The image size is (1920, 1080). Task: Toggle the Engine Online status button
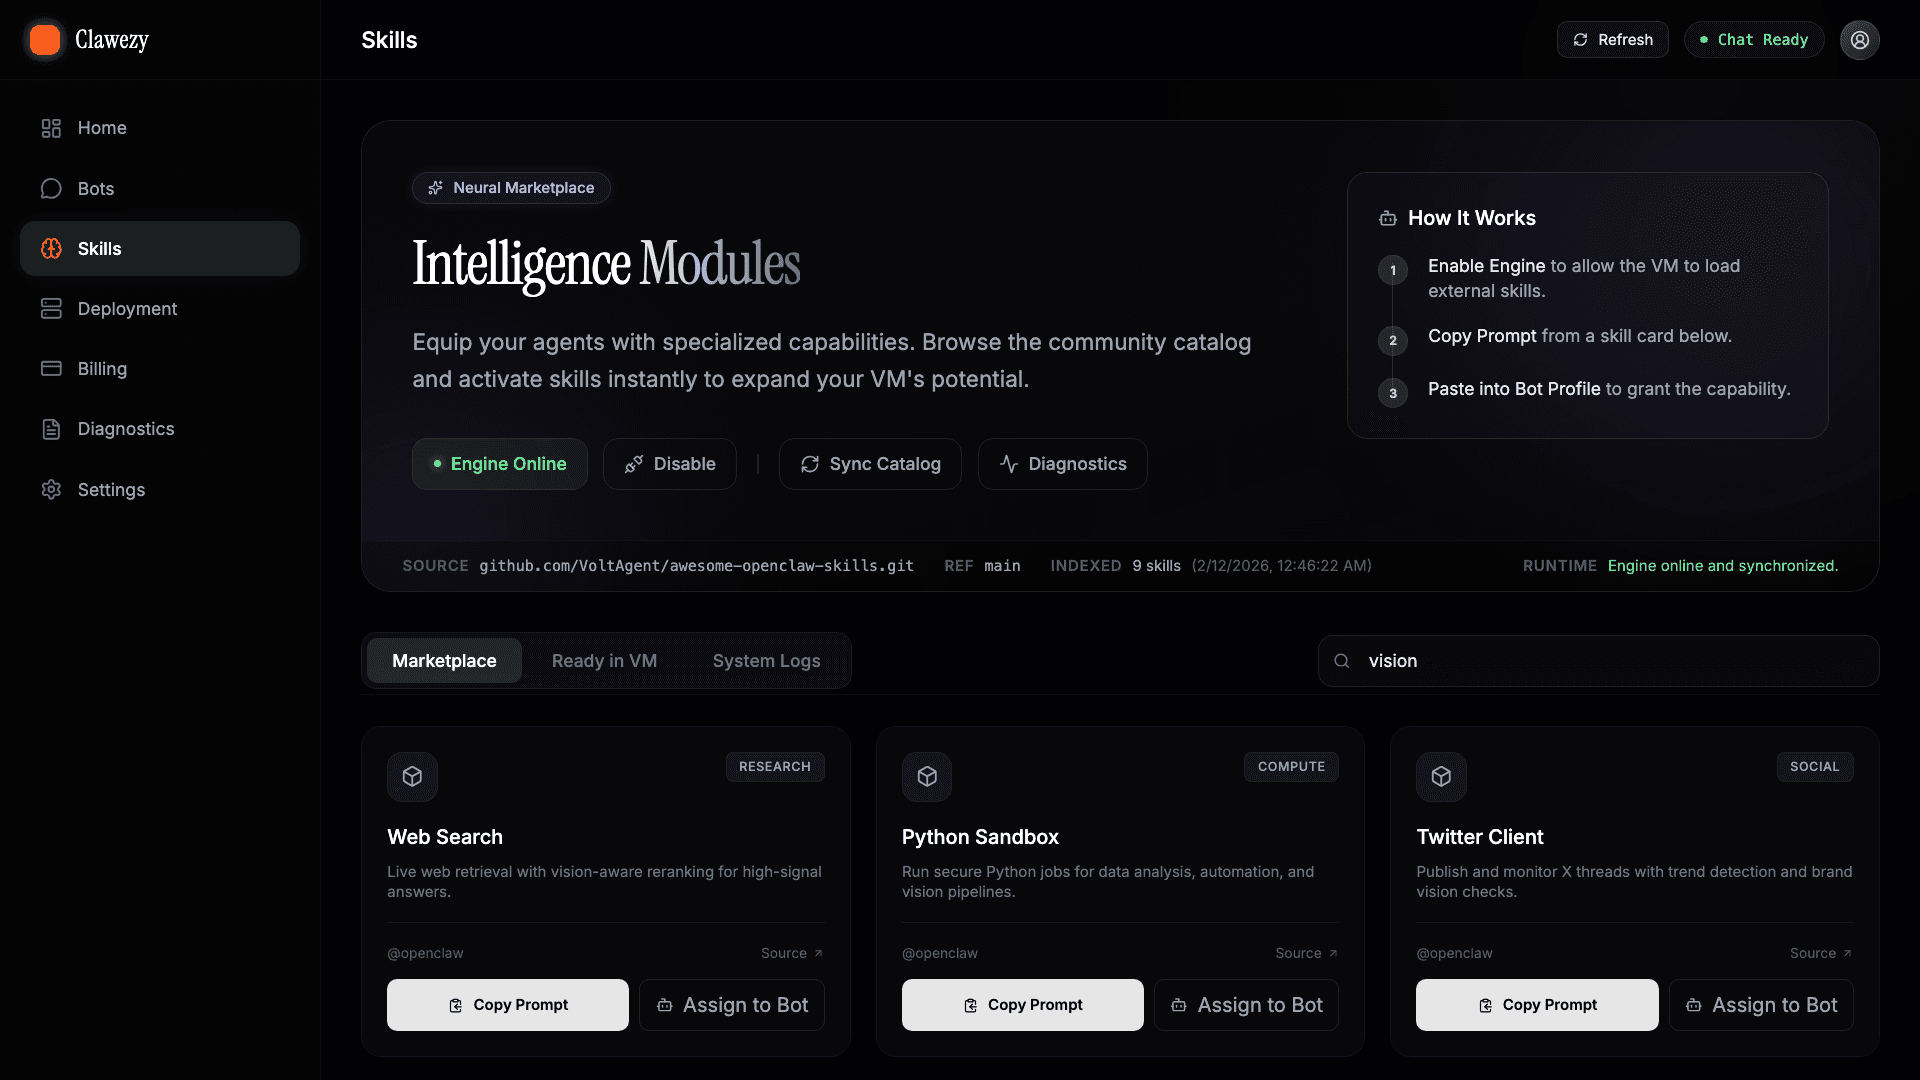coord(499,464)
